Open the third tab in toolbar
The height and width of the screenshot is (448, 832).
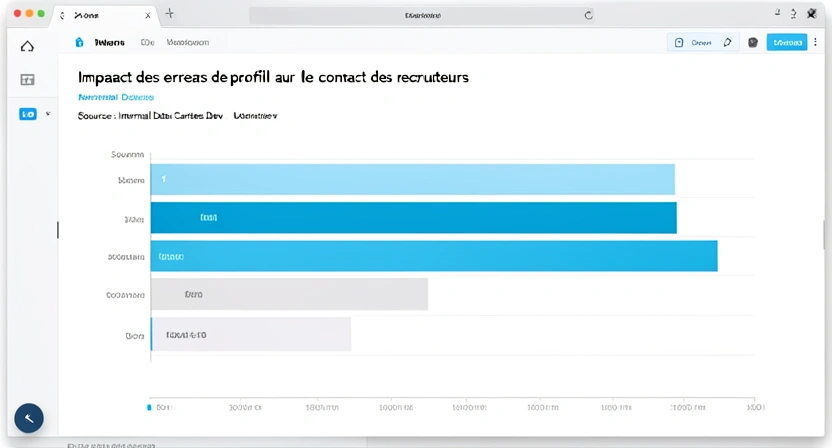click(187, 42)
